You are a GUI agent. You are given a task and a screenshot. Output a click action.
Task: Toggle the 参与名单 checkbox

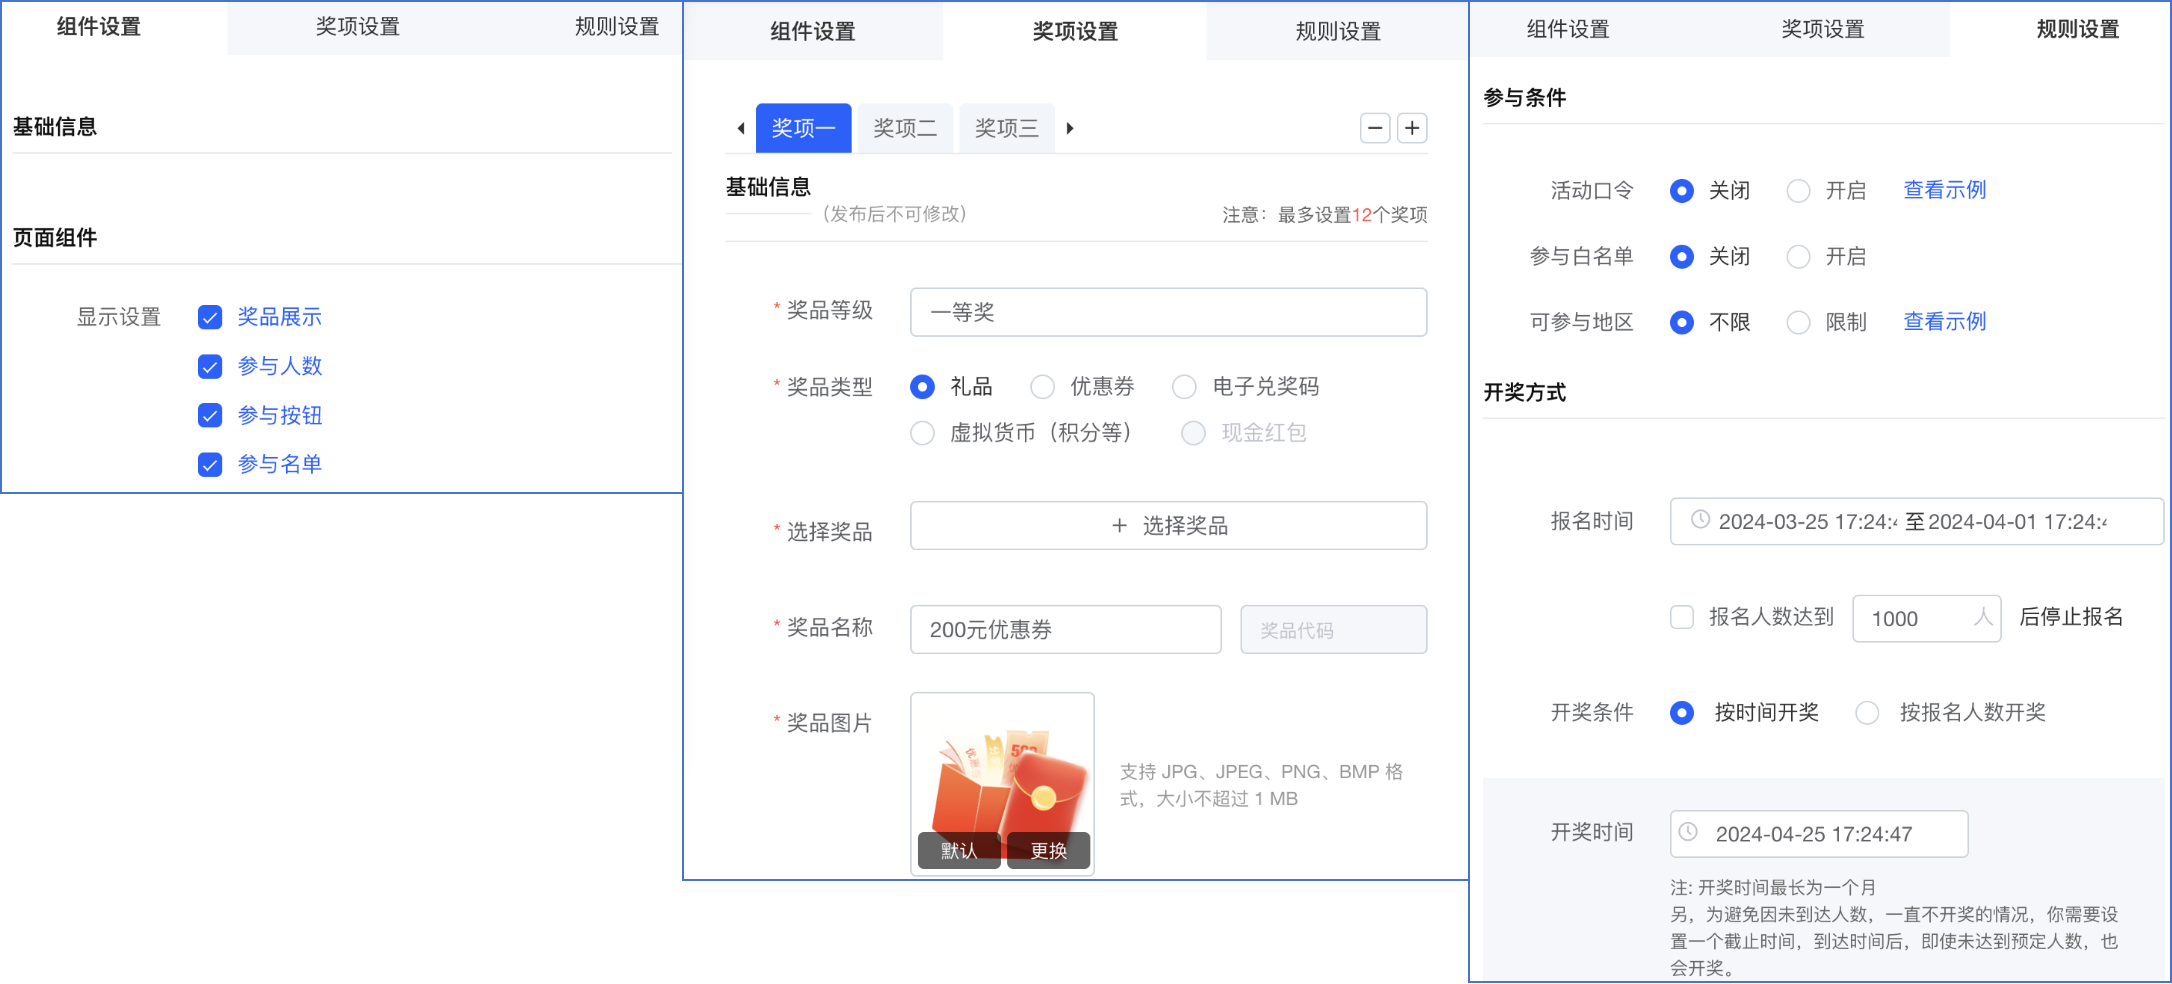pyautogui.click(x=210, y=464)
